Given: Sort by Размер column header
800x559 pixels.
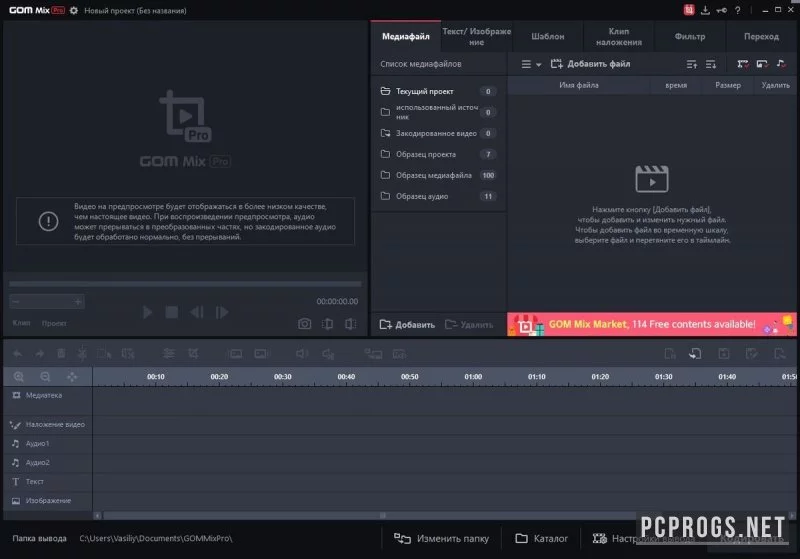Looking at the screenshot, I should (728, 85).
